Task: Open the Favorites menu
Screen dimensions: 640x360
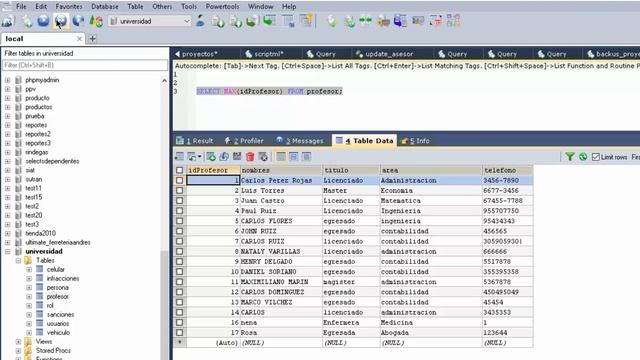Action: click(x=69, y=7)
